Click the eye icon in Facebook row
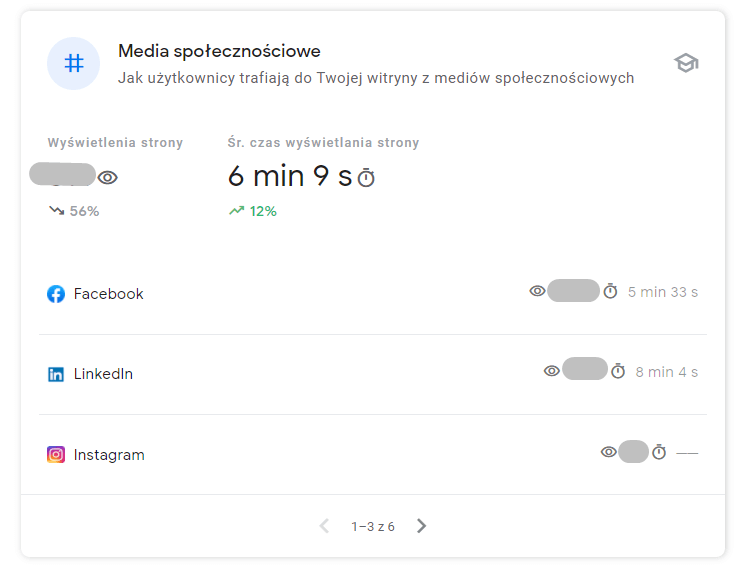 tap(537, 291)
